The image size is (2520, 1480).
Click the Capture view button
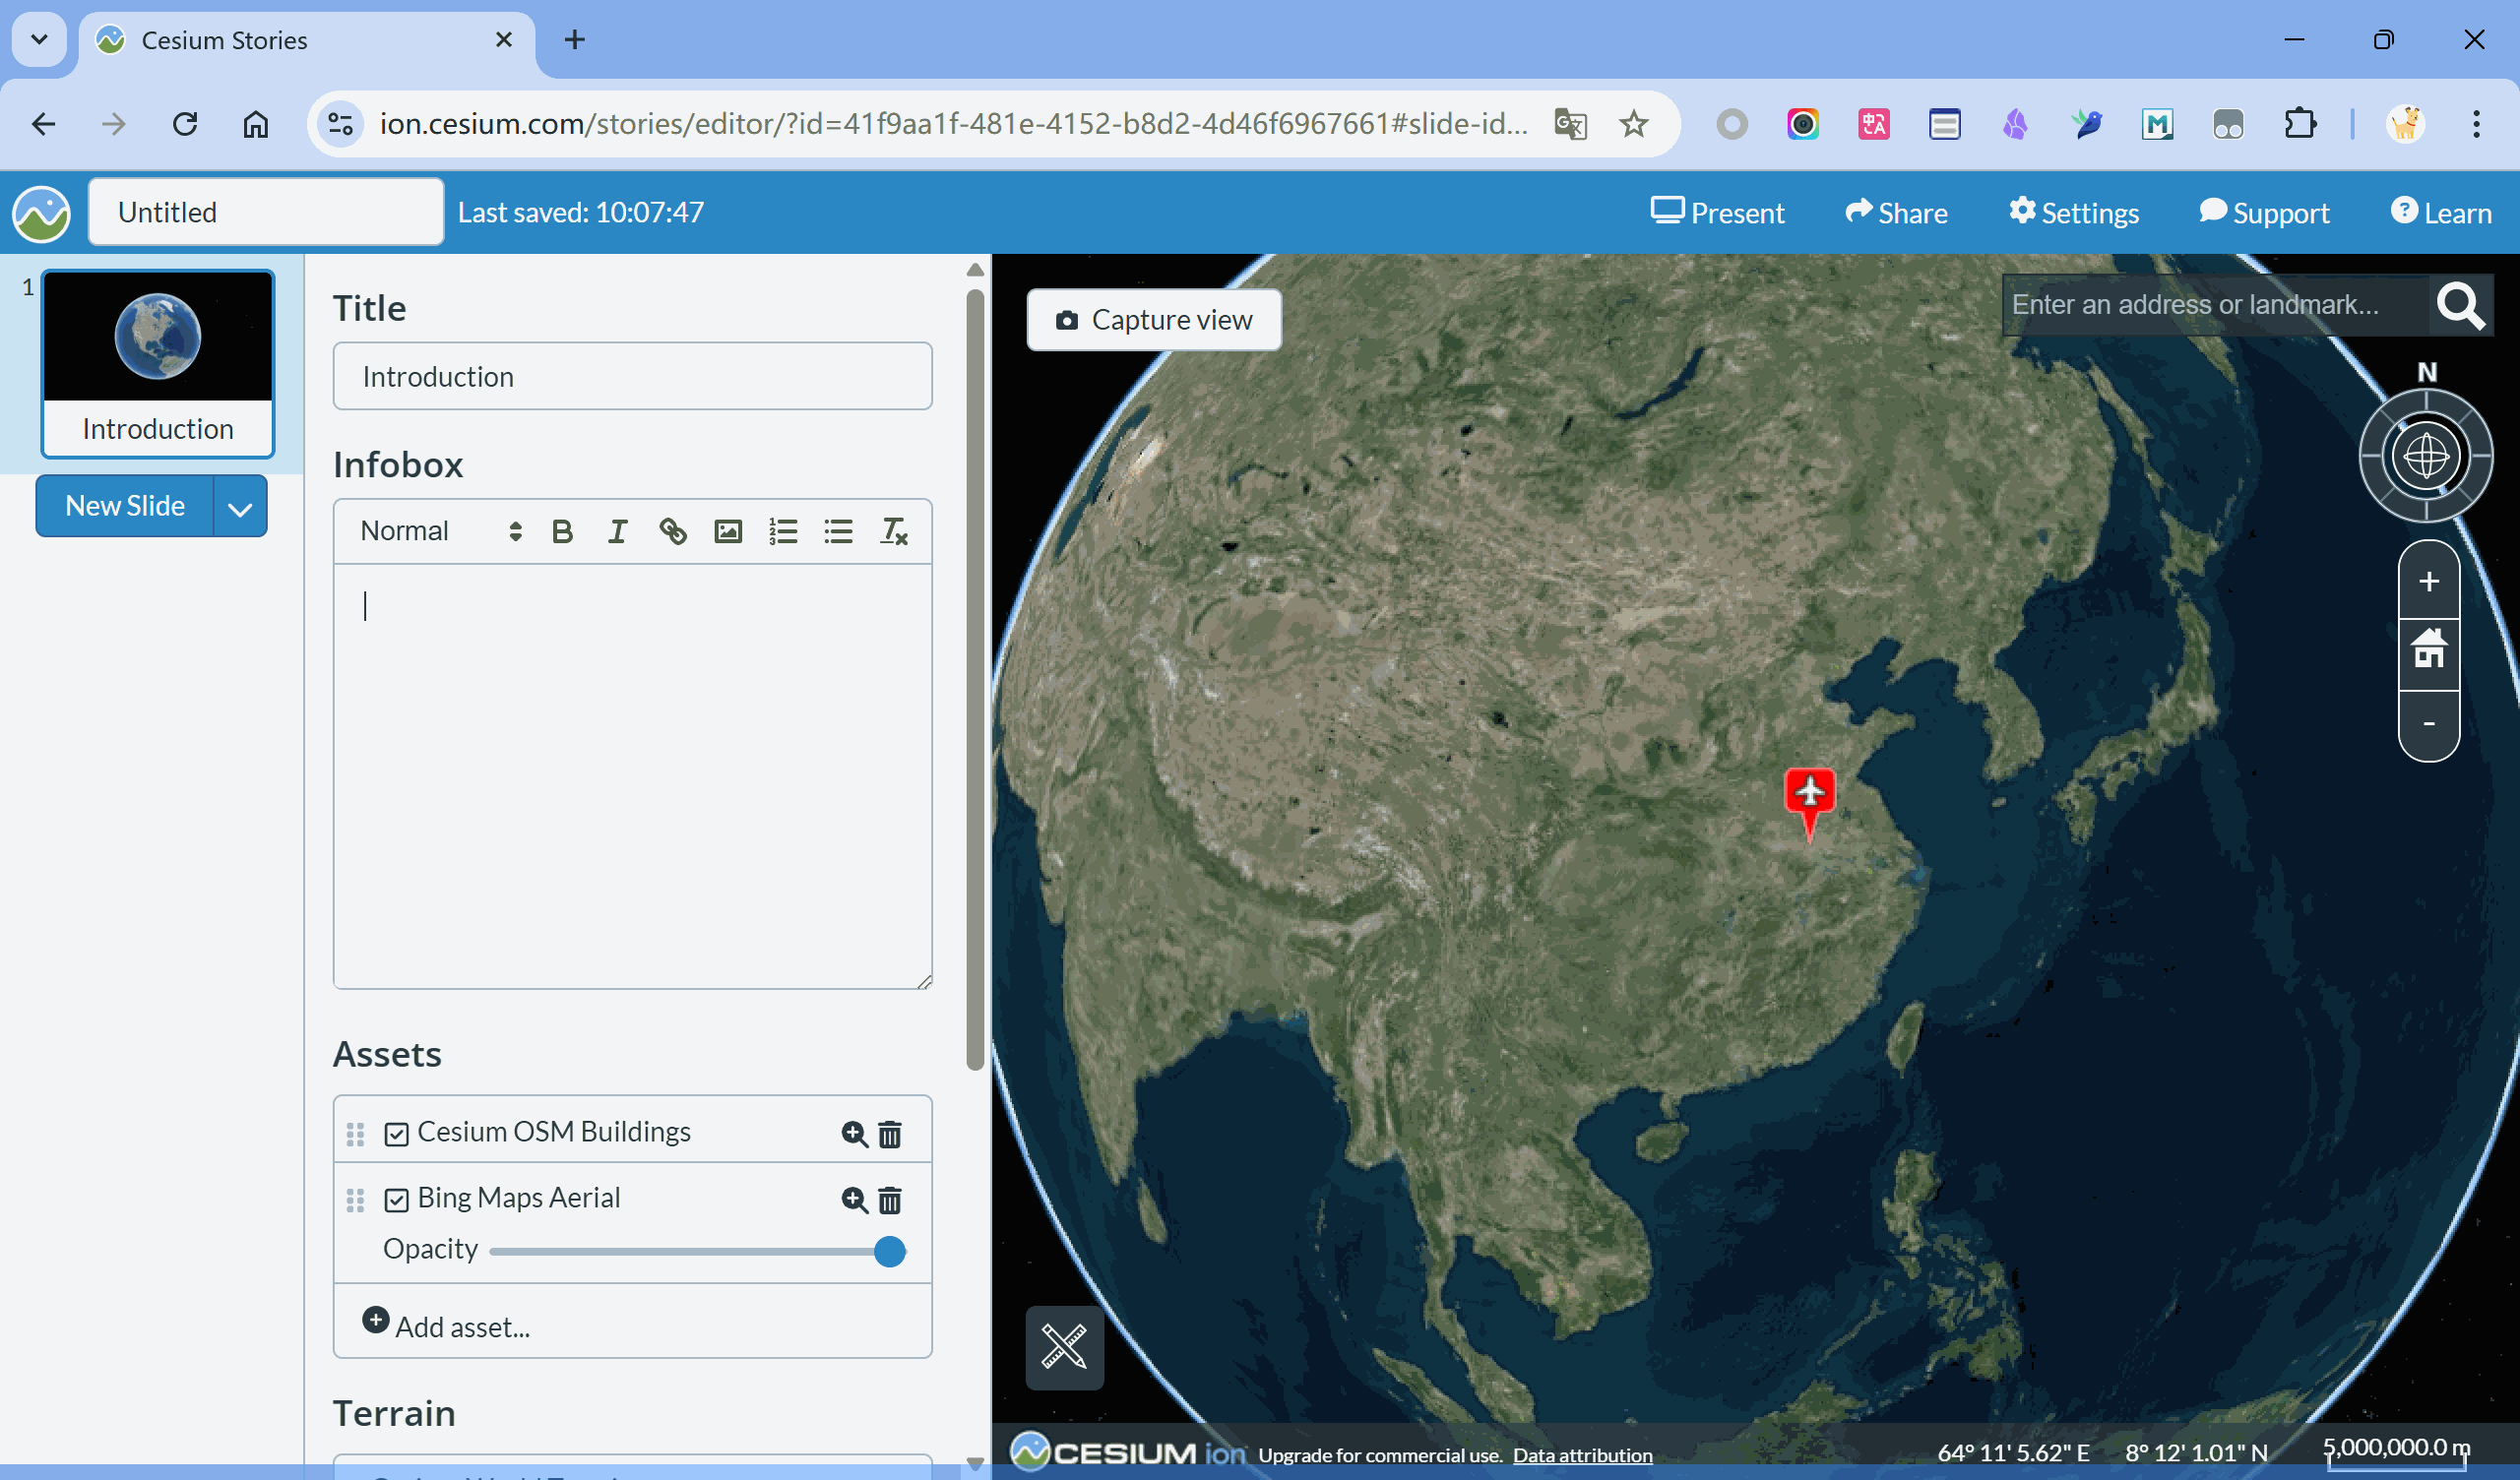(1153, 320)
